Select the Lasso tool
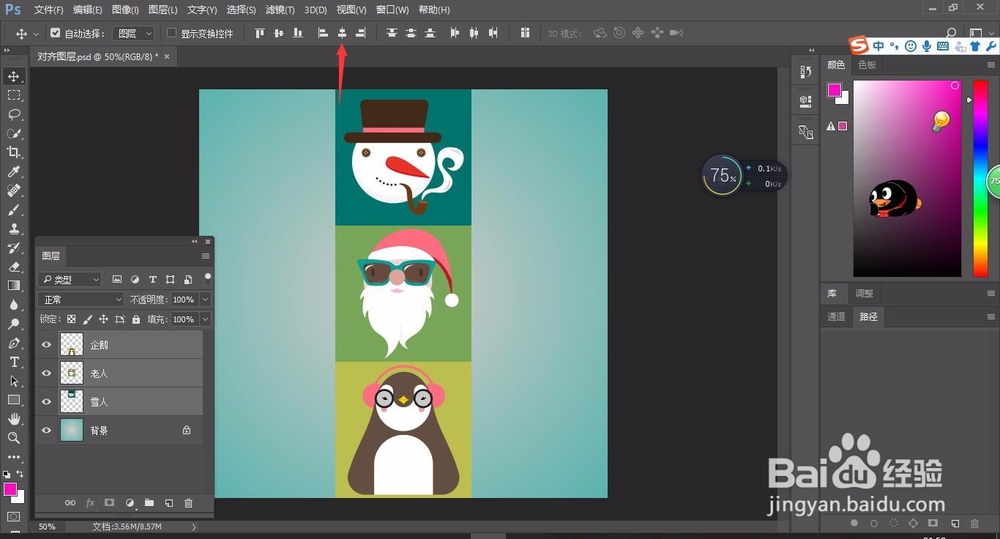The image size is (1000, 539). (x=13, y=115)
